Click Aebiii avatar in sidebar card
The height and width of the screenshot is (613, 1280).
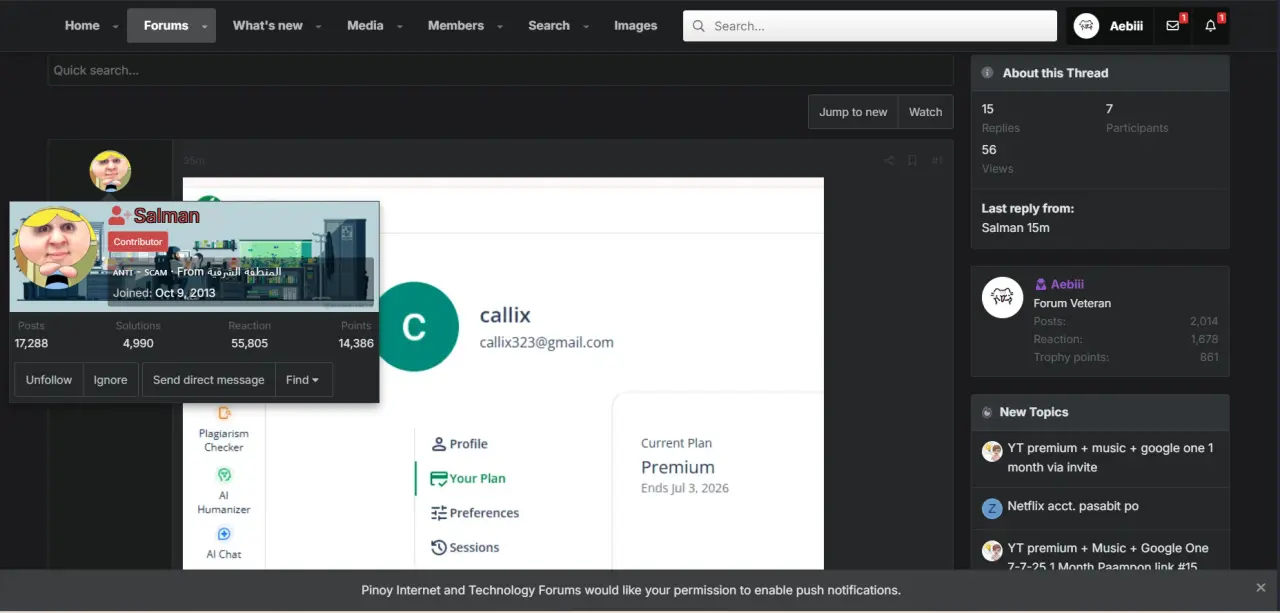[x=1002, y=298]
